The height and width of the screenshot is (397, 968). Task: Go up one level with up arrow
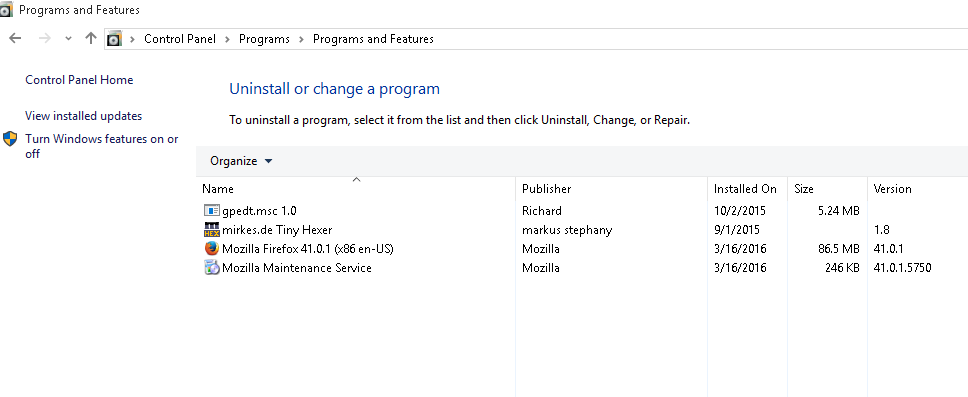click(91, 38)
